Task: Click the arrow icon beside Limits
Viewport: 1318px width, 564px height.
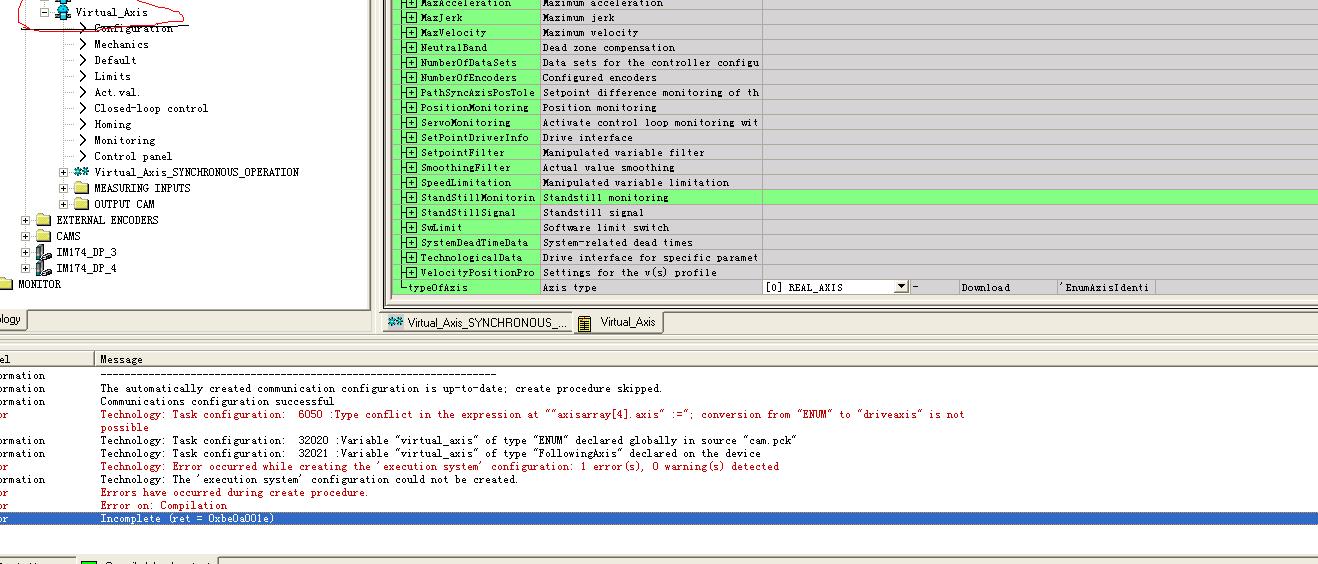Action: click(x=83, y=76)
